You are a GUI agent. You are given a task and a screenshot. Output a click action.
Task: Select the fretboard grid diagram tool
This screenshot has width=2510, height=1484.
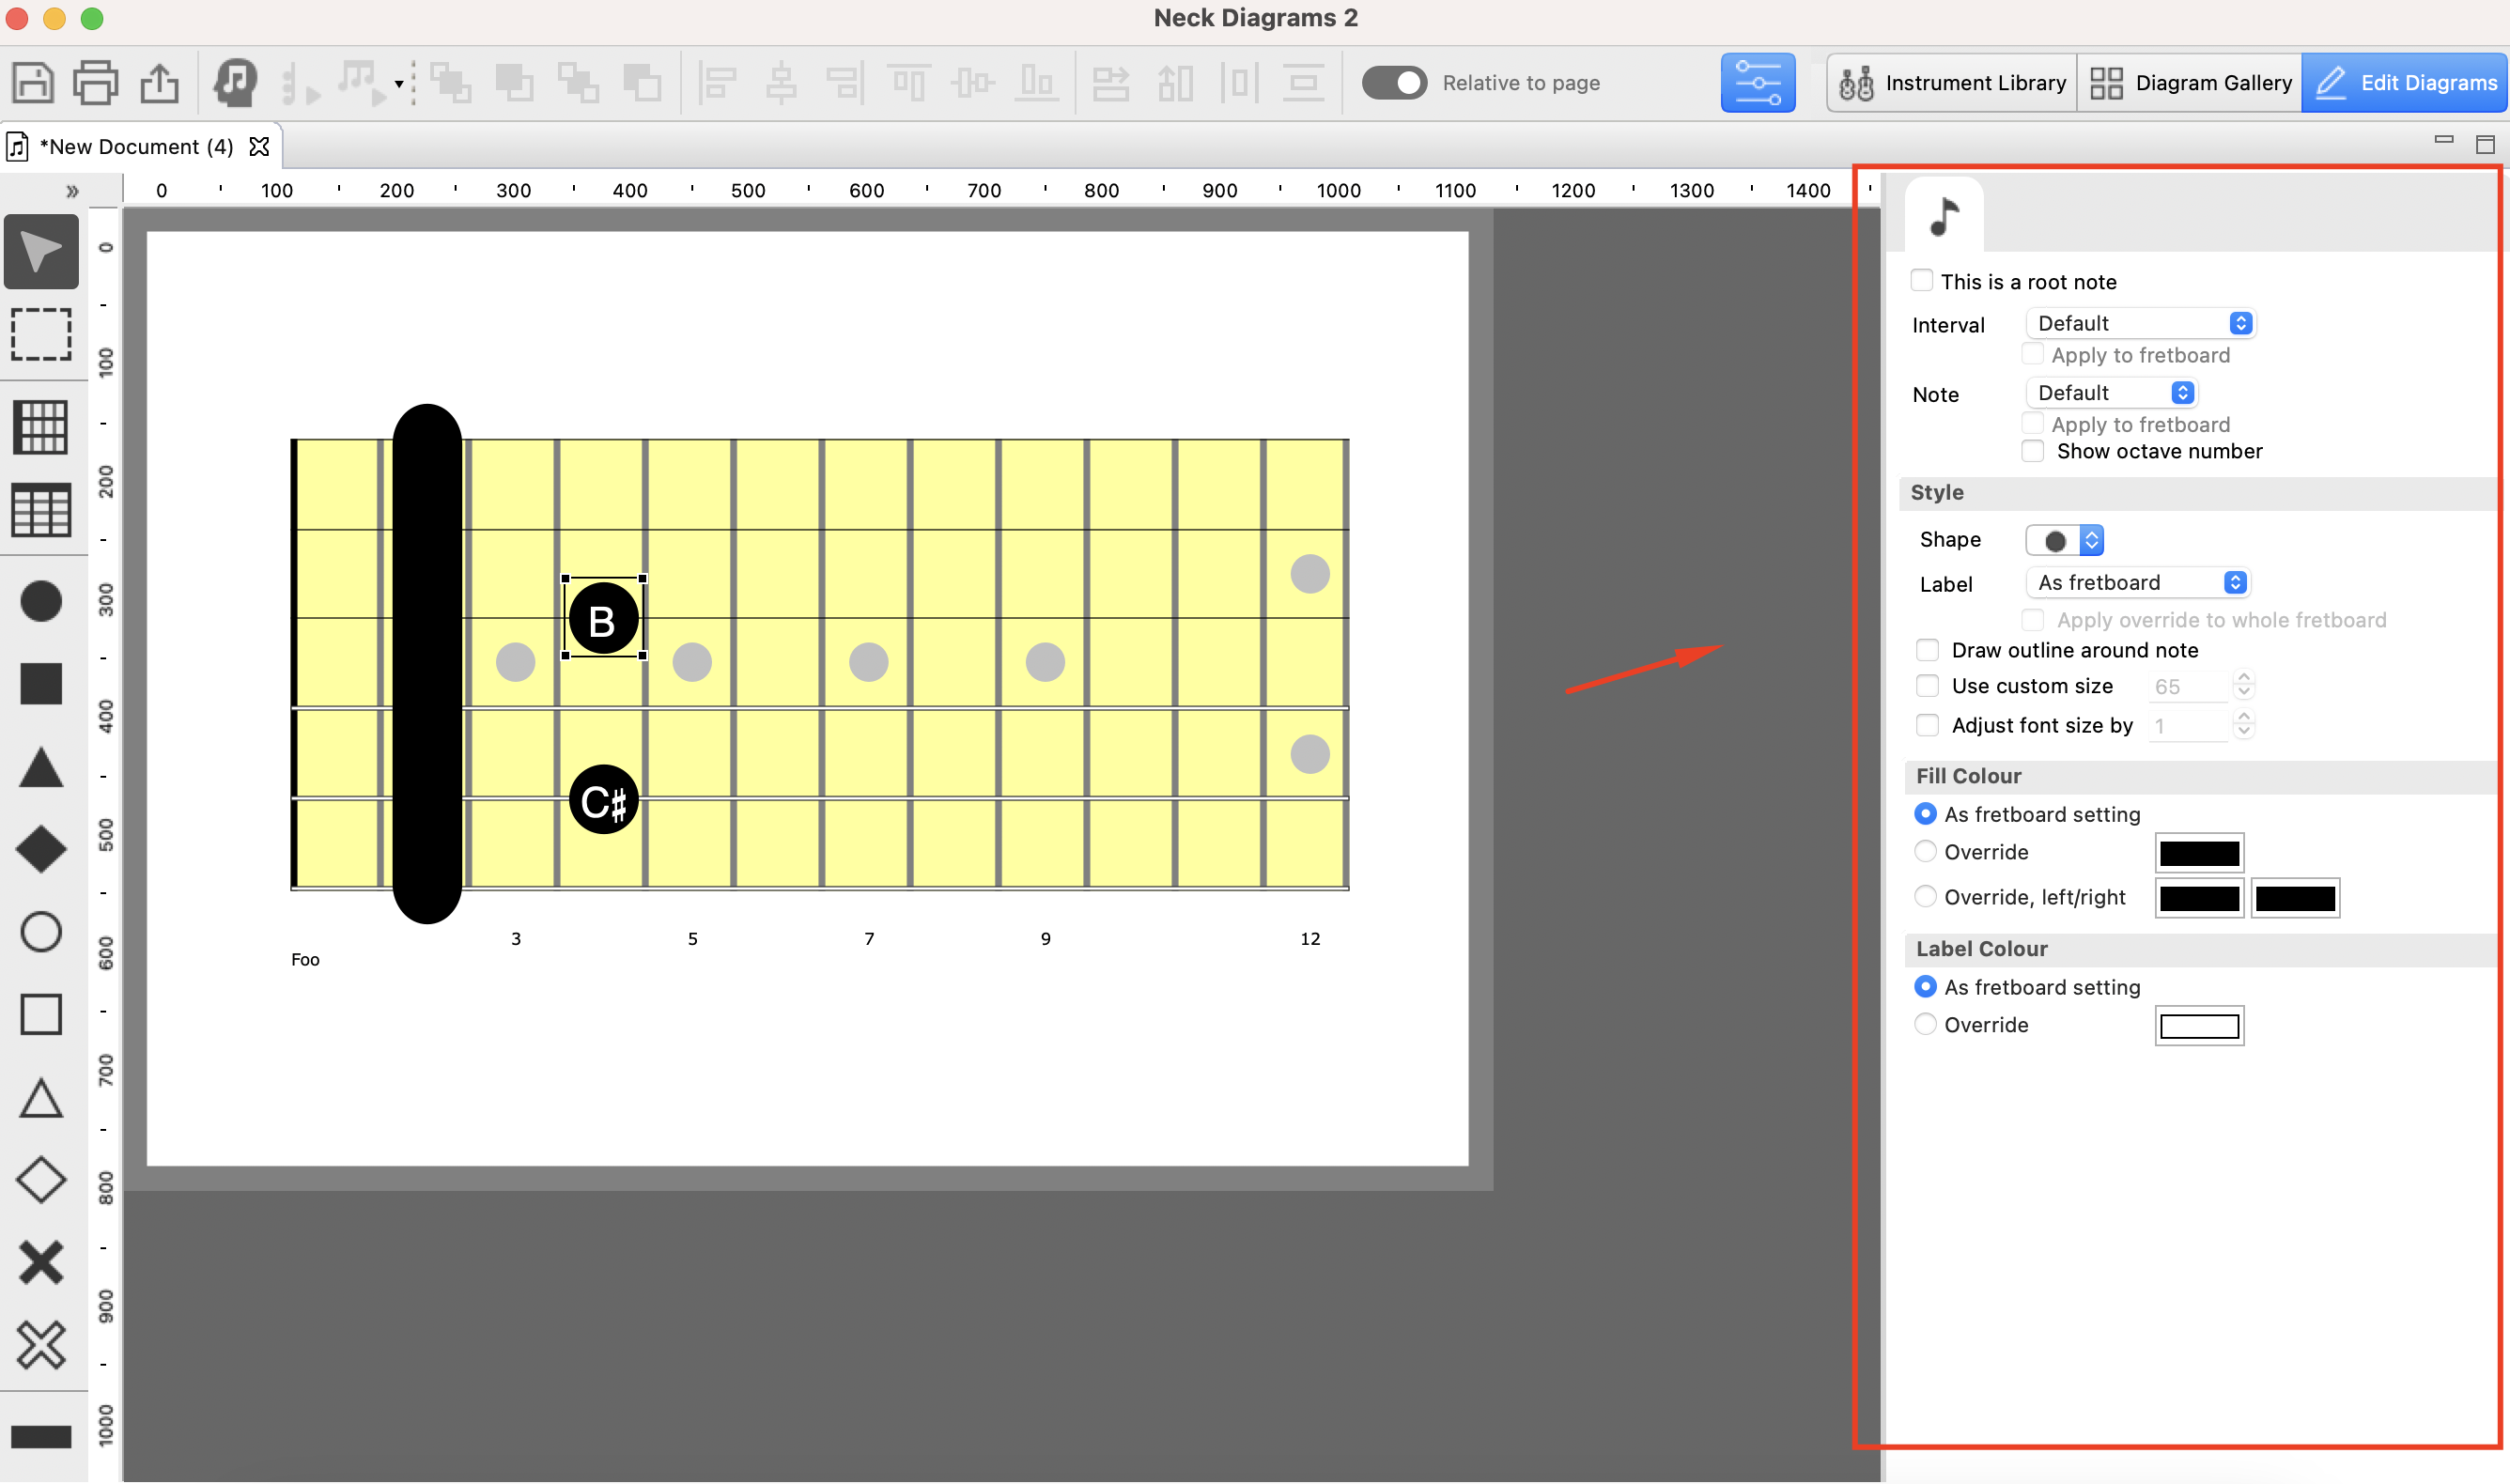point(41,427)
